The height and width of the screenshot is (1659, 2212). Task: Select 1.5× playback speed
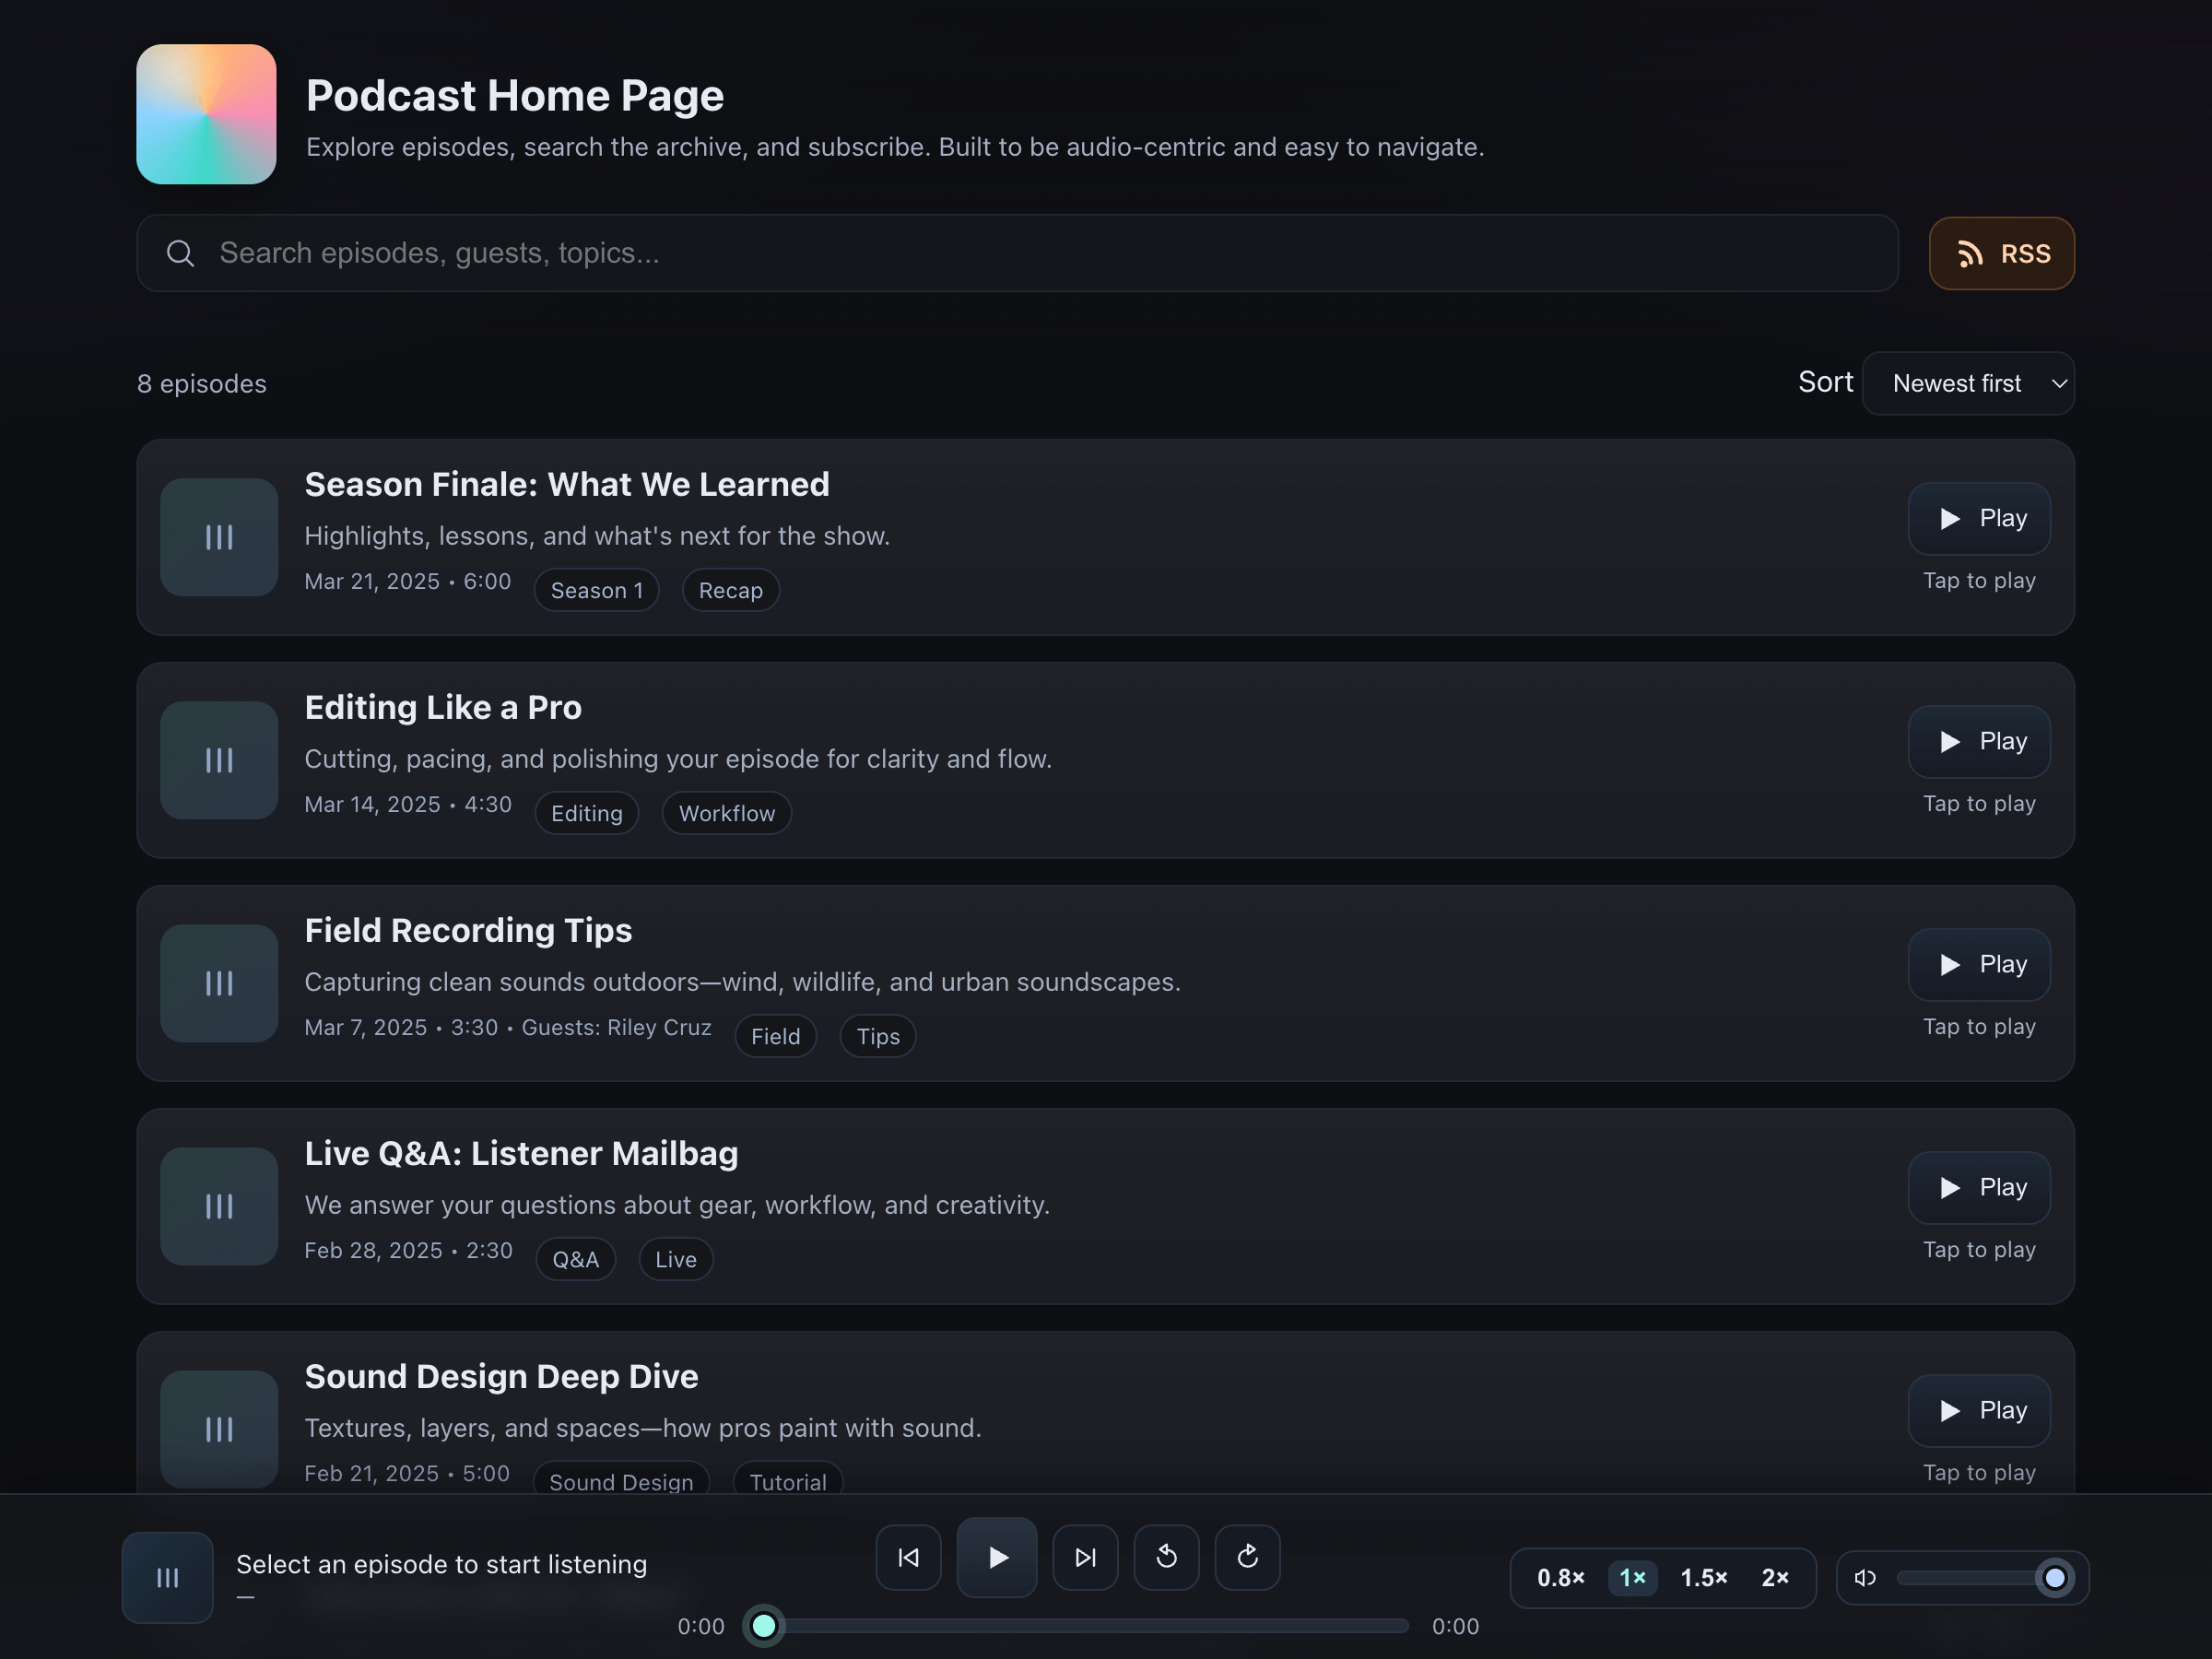(x=1703, y=1578)
